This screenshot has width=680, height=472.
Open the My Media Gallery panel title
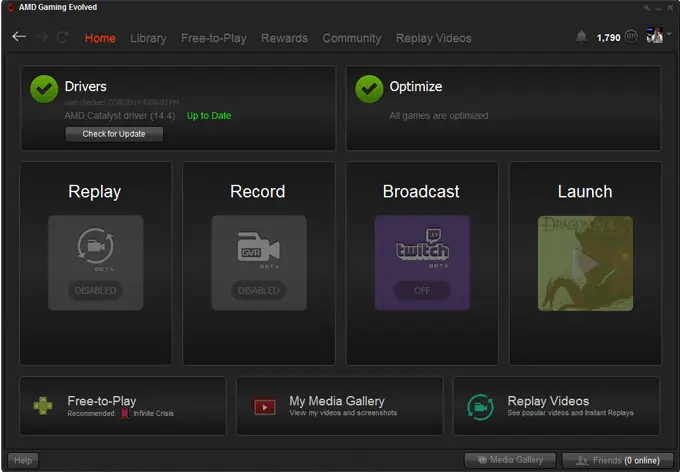point(337,401)
